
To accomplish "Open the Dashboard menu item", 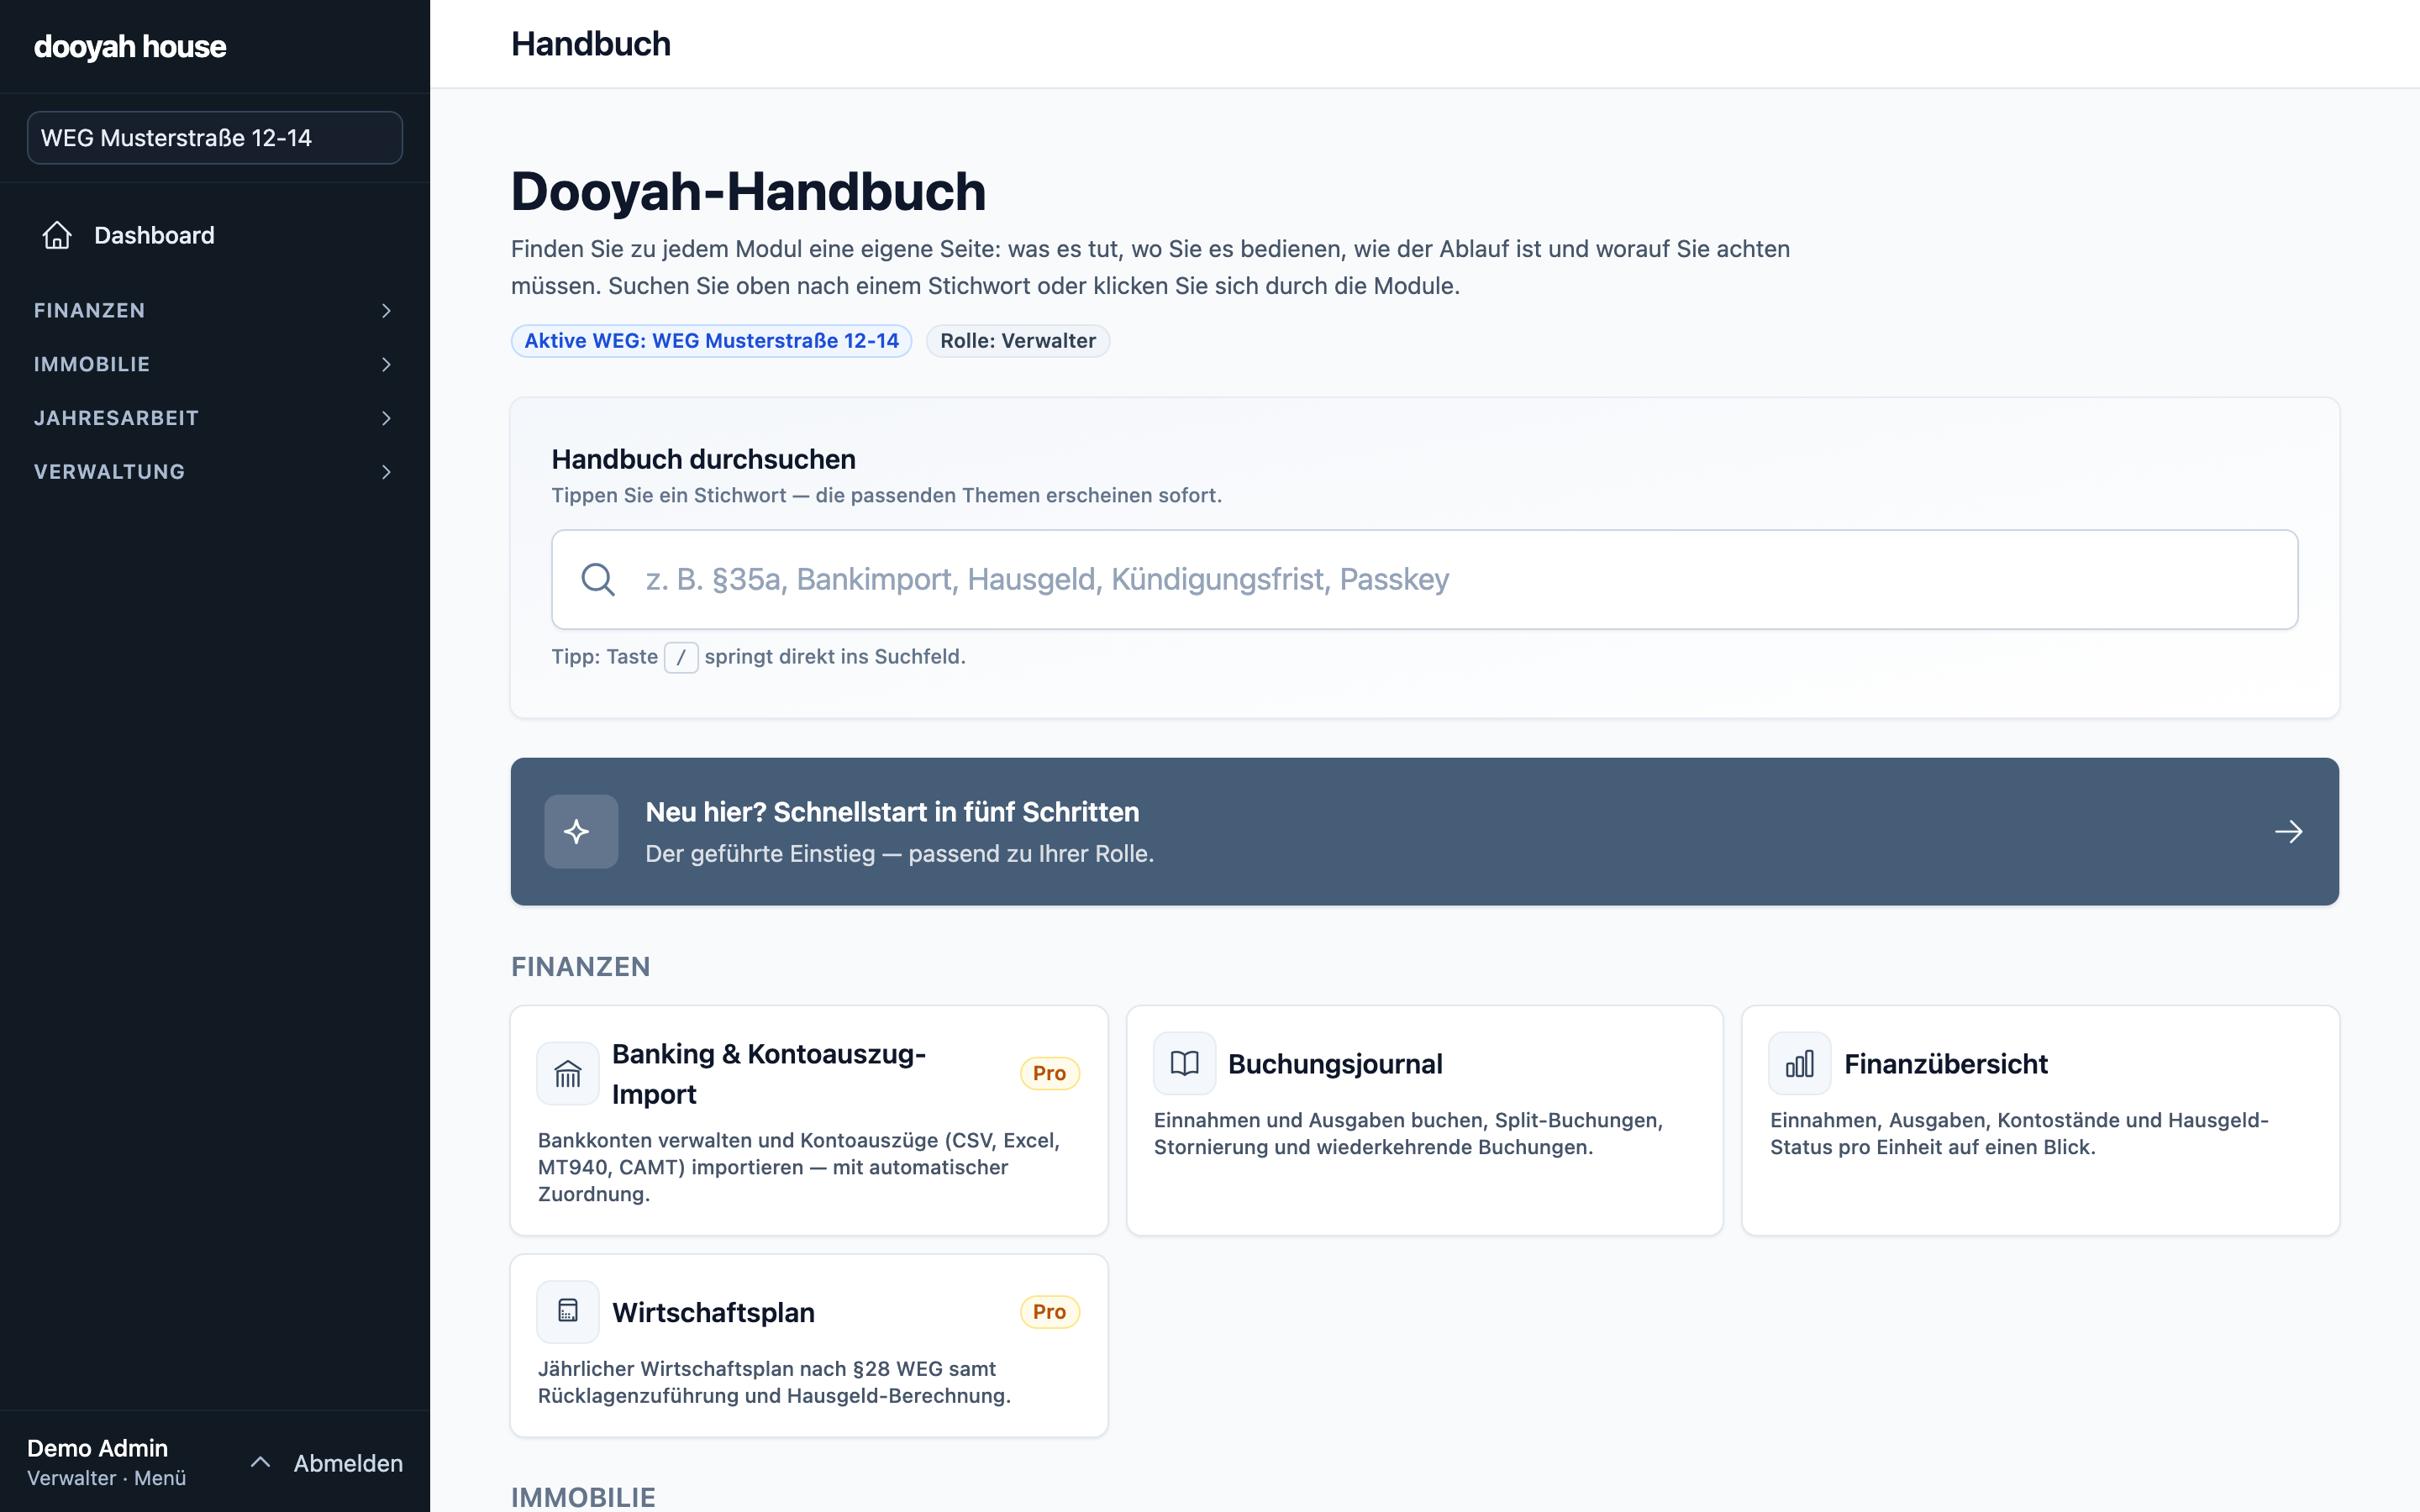I will 215,235.
